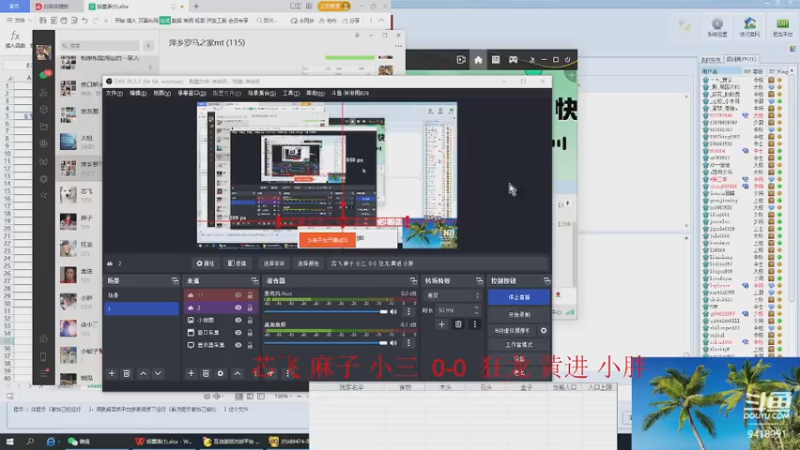Open source properties gear in Sources panel

[220, 373]
